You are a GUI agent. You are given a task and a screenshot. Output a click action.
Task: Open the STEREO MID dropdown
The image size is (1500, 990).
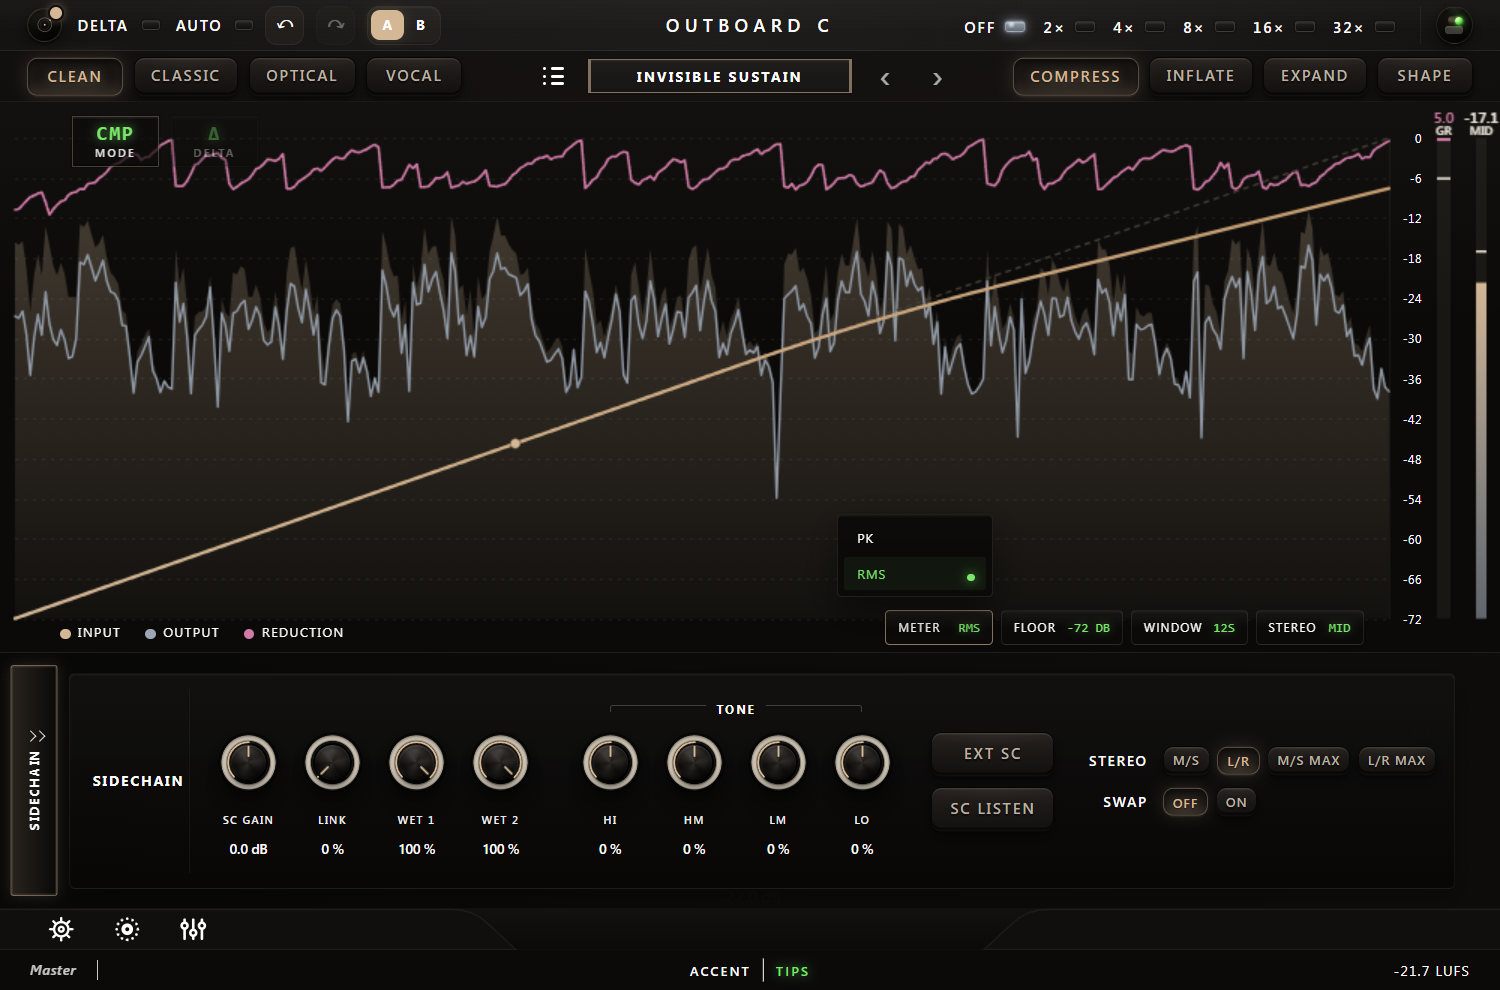(x=1309, y=628)
